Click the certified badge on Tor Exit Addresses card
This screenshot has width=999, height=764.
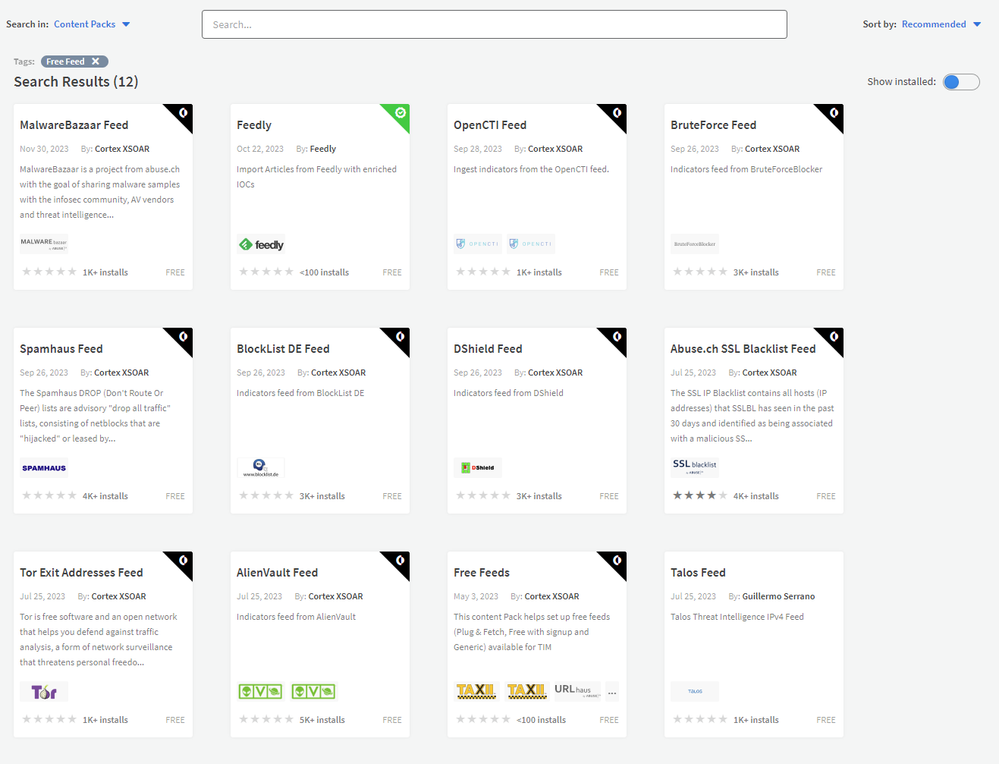(183, 561)
